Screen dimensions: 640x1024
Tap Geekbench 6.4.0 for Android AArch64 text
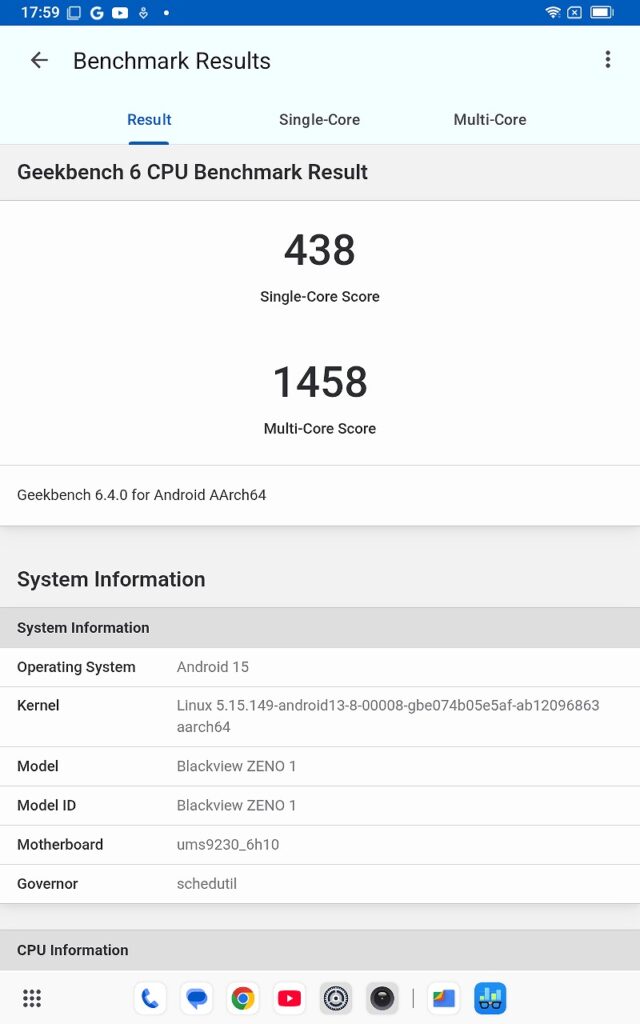pos(142,495)
